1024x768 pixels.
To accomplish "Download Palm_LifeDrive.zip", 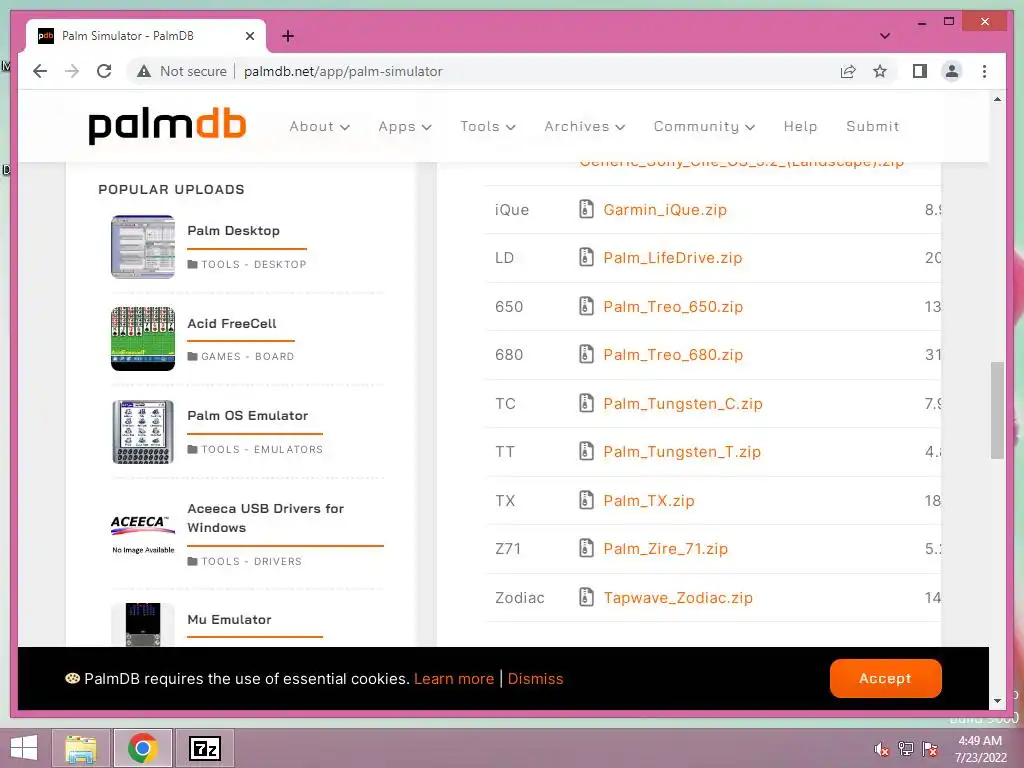I will tap(673, 258).
